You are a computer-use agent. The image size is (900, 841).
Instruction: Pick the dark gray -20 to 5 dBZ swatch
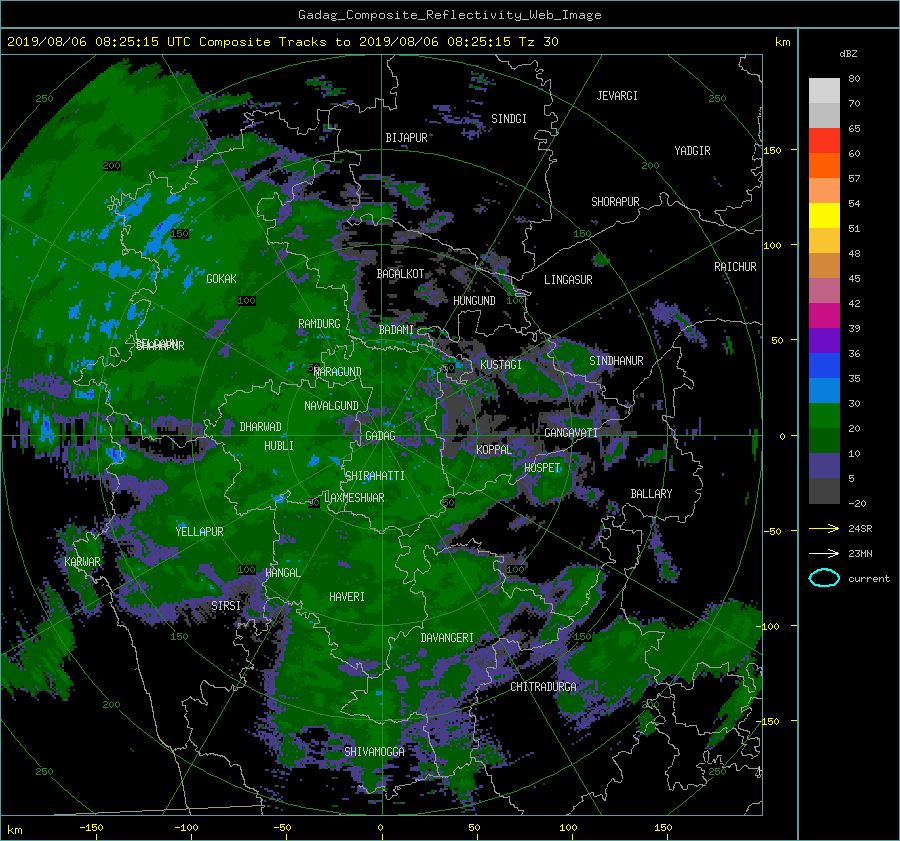[824, 491]
